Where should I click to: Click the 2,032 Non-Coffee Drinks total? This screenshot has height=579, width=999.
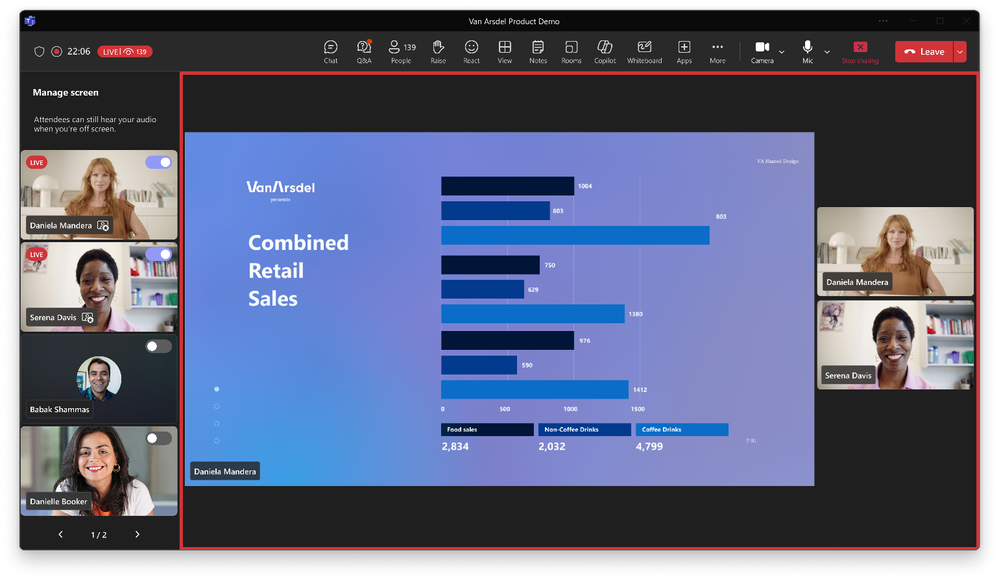(x=552, y=447)
